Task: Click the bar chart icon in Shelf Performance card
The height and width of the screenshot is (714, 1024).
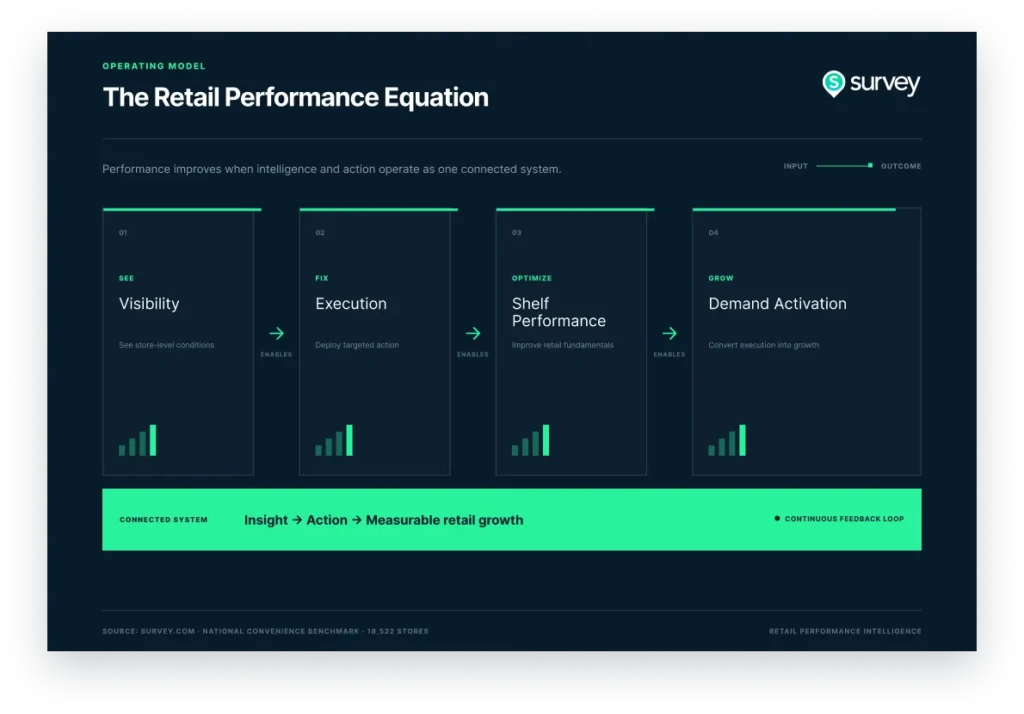Action: coord(530,440)
